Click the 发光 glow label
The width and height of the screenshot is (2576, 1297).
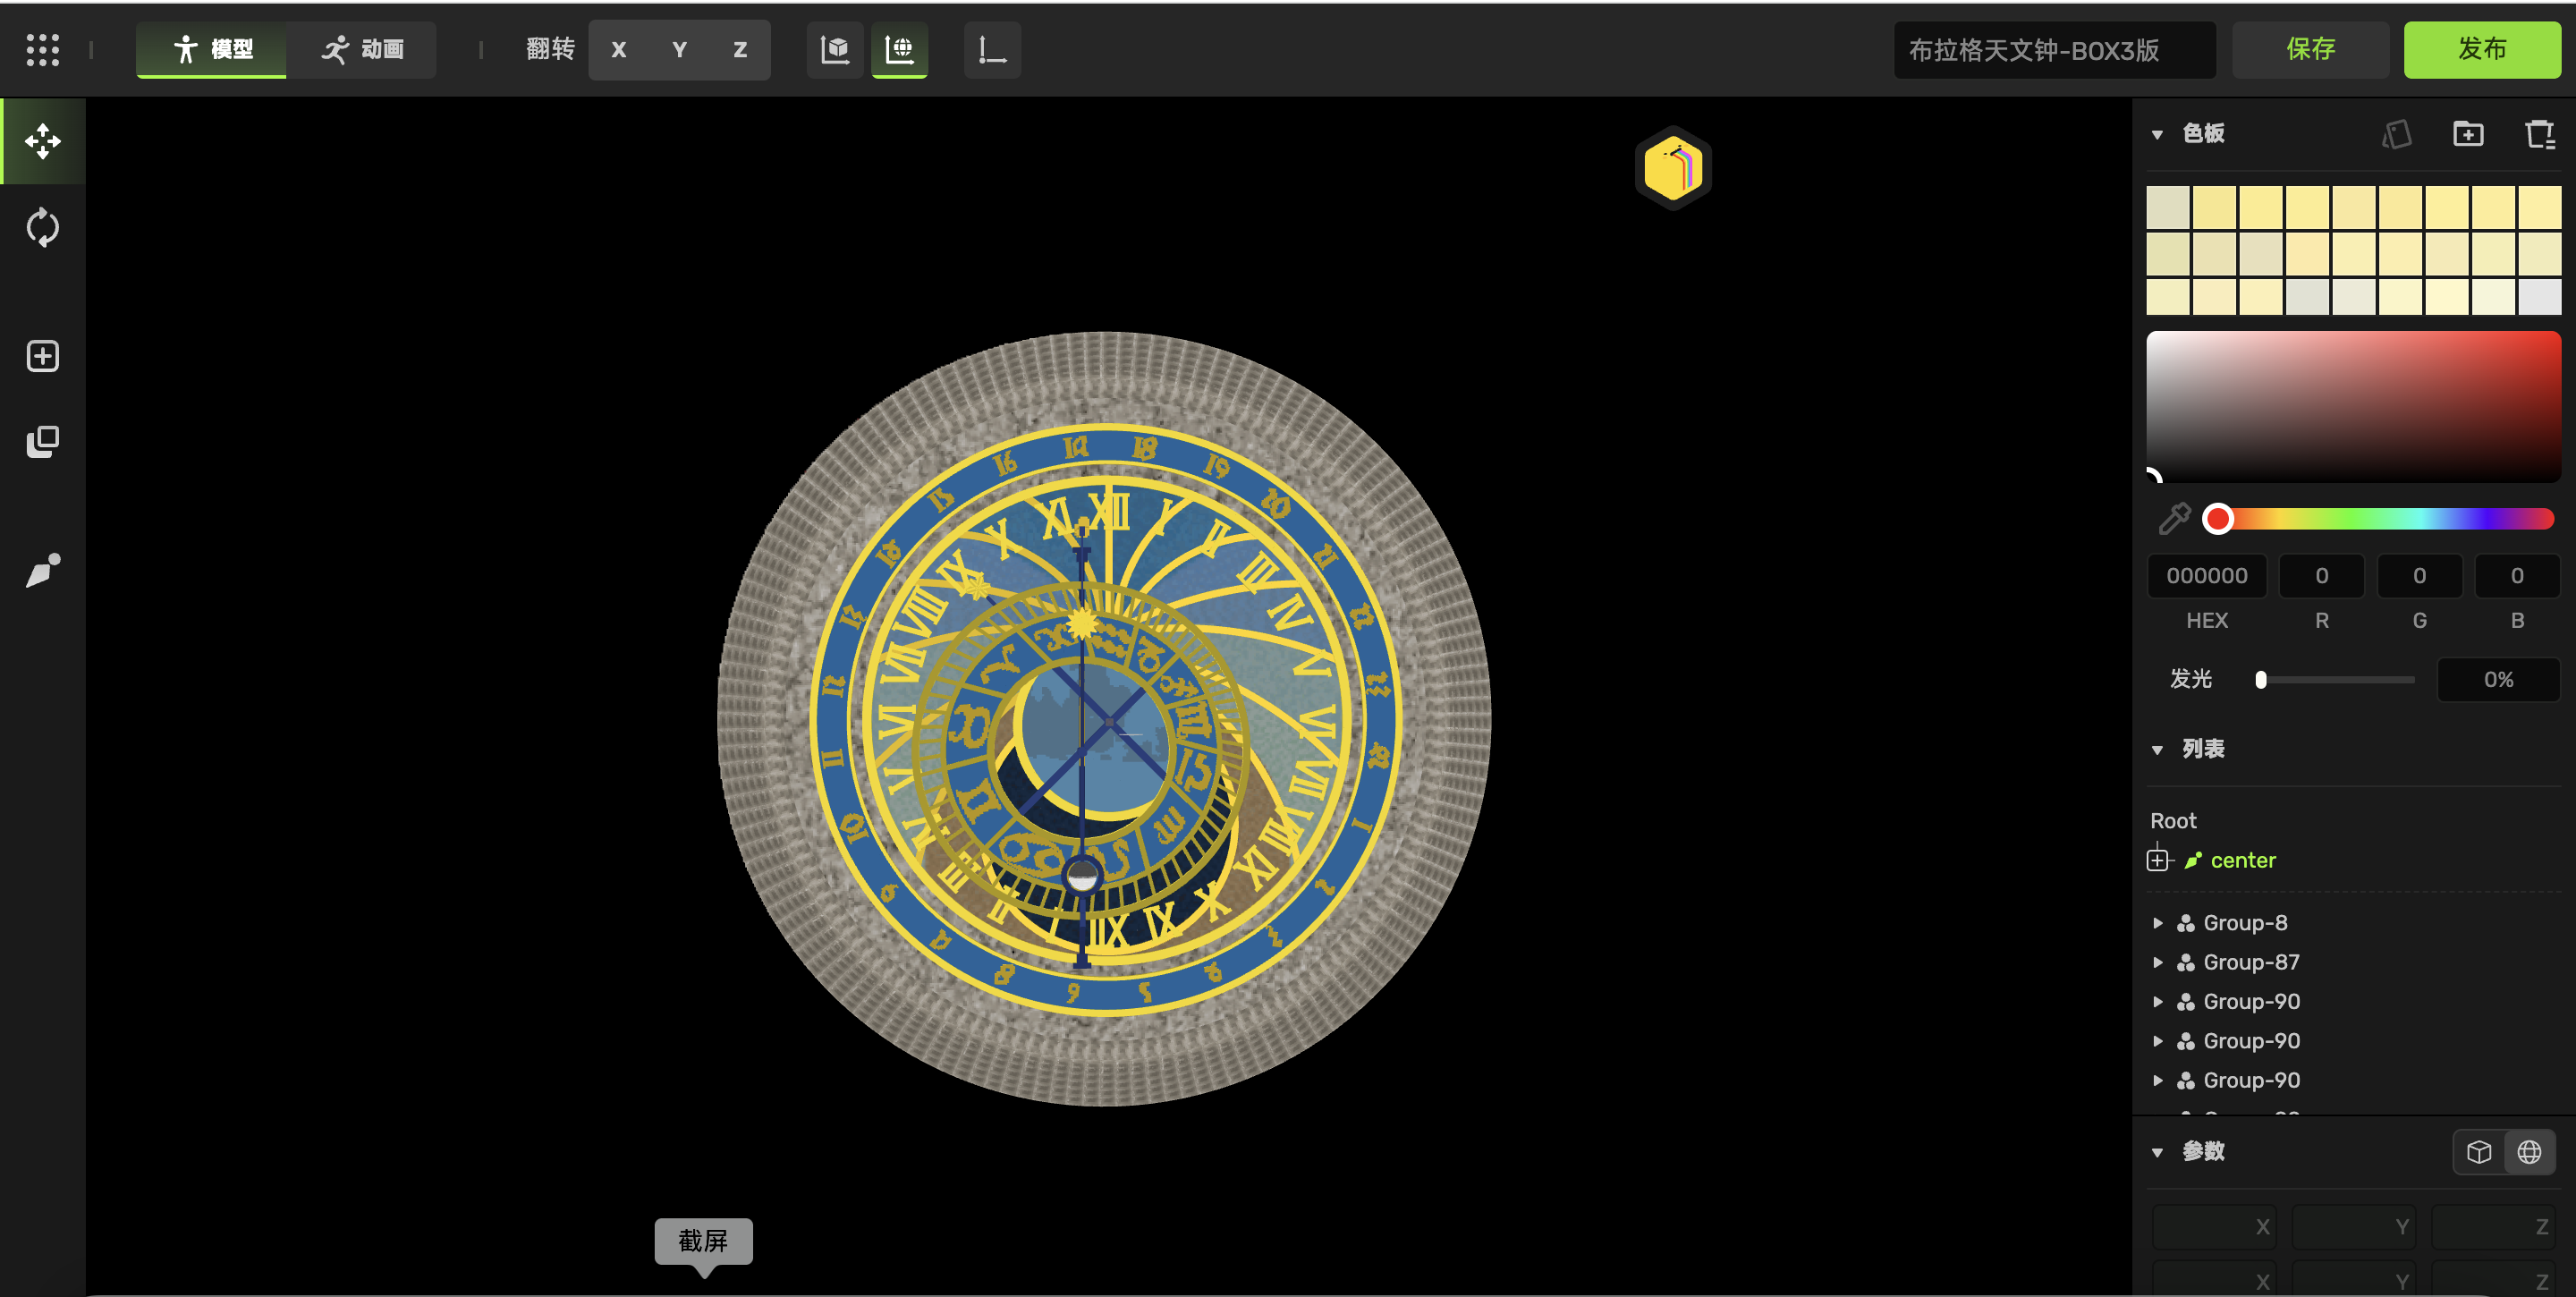2190,680
